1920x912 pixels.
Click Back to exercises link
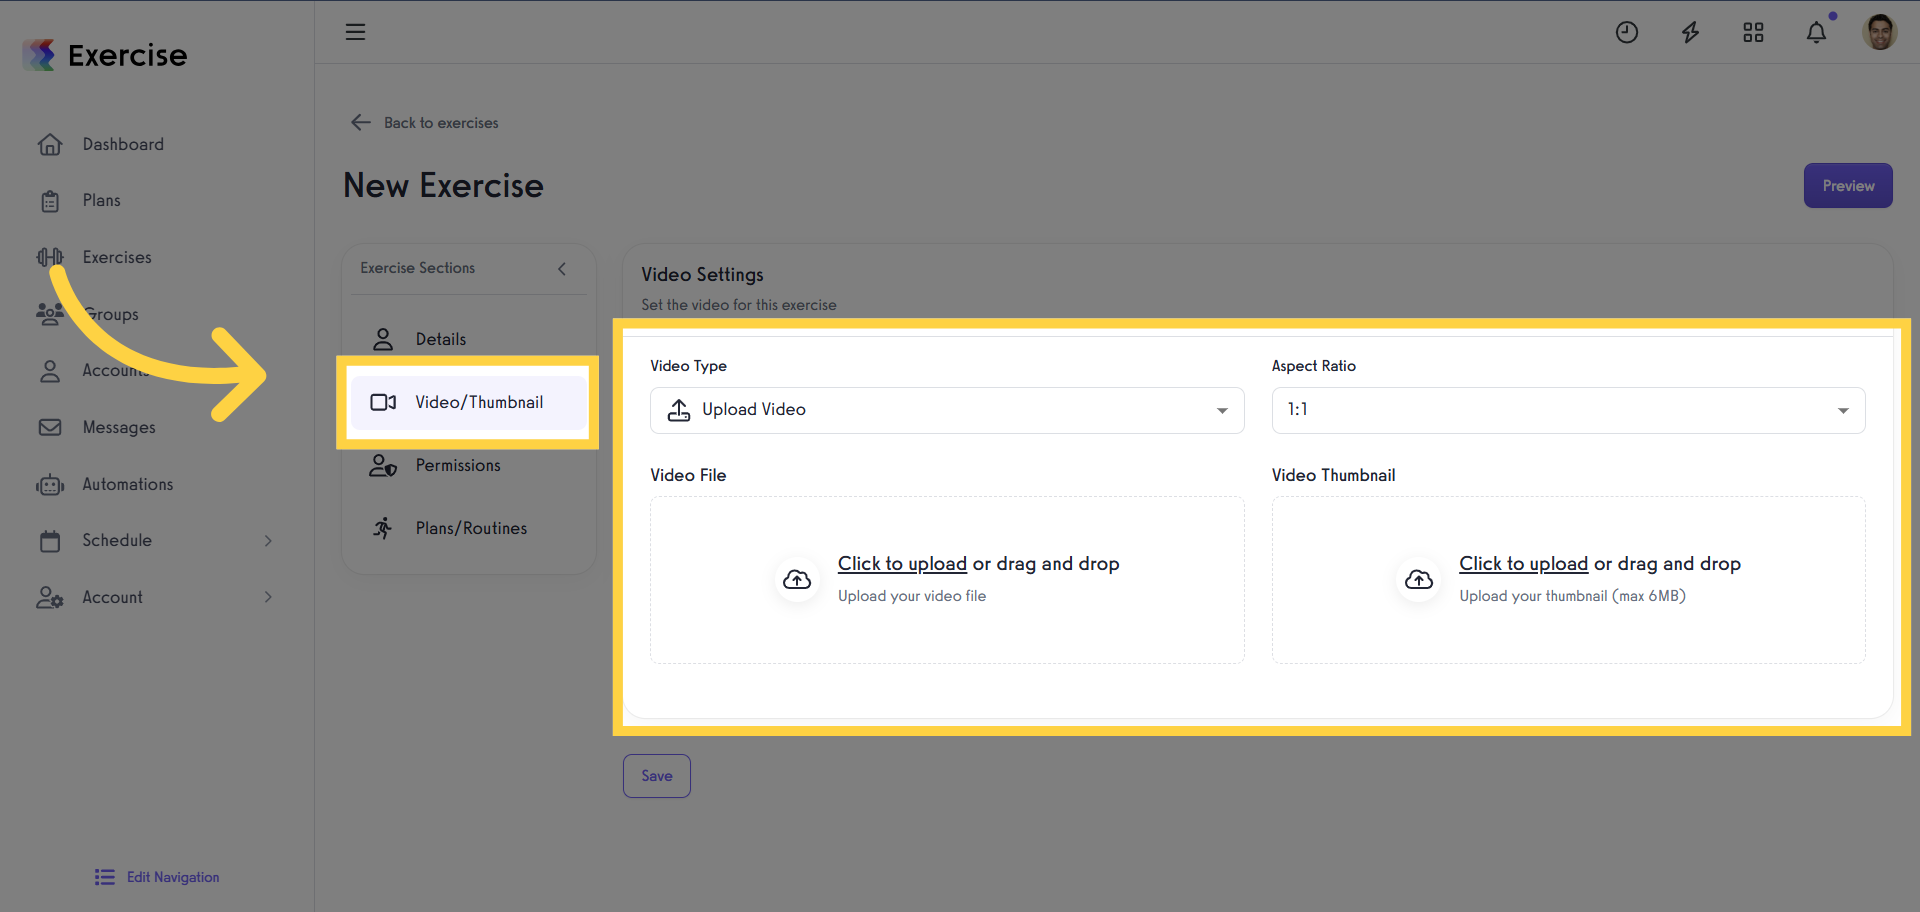tap(423, 122)
